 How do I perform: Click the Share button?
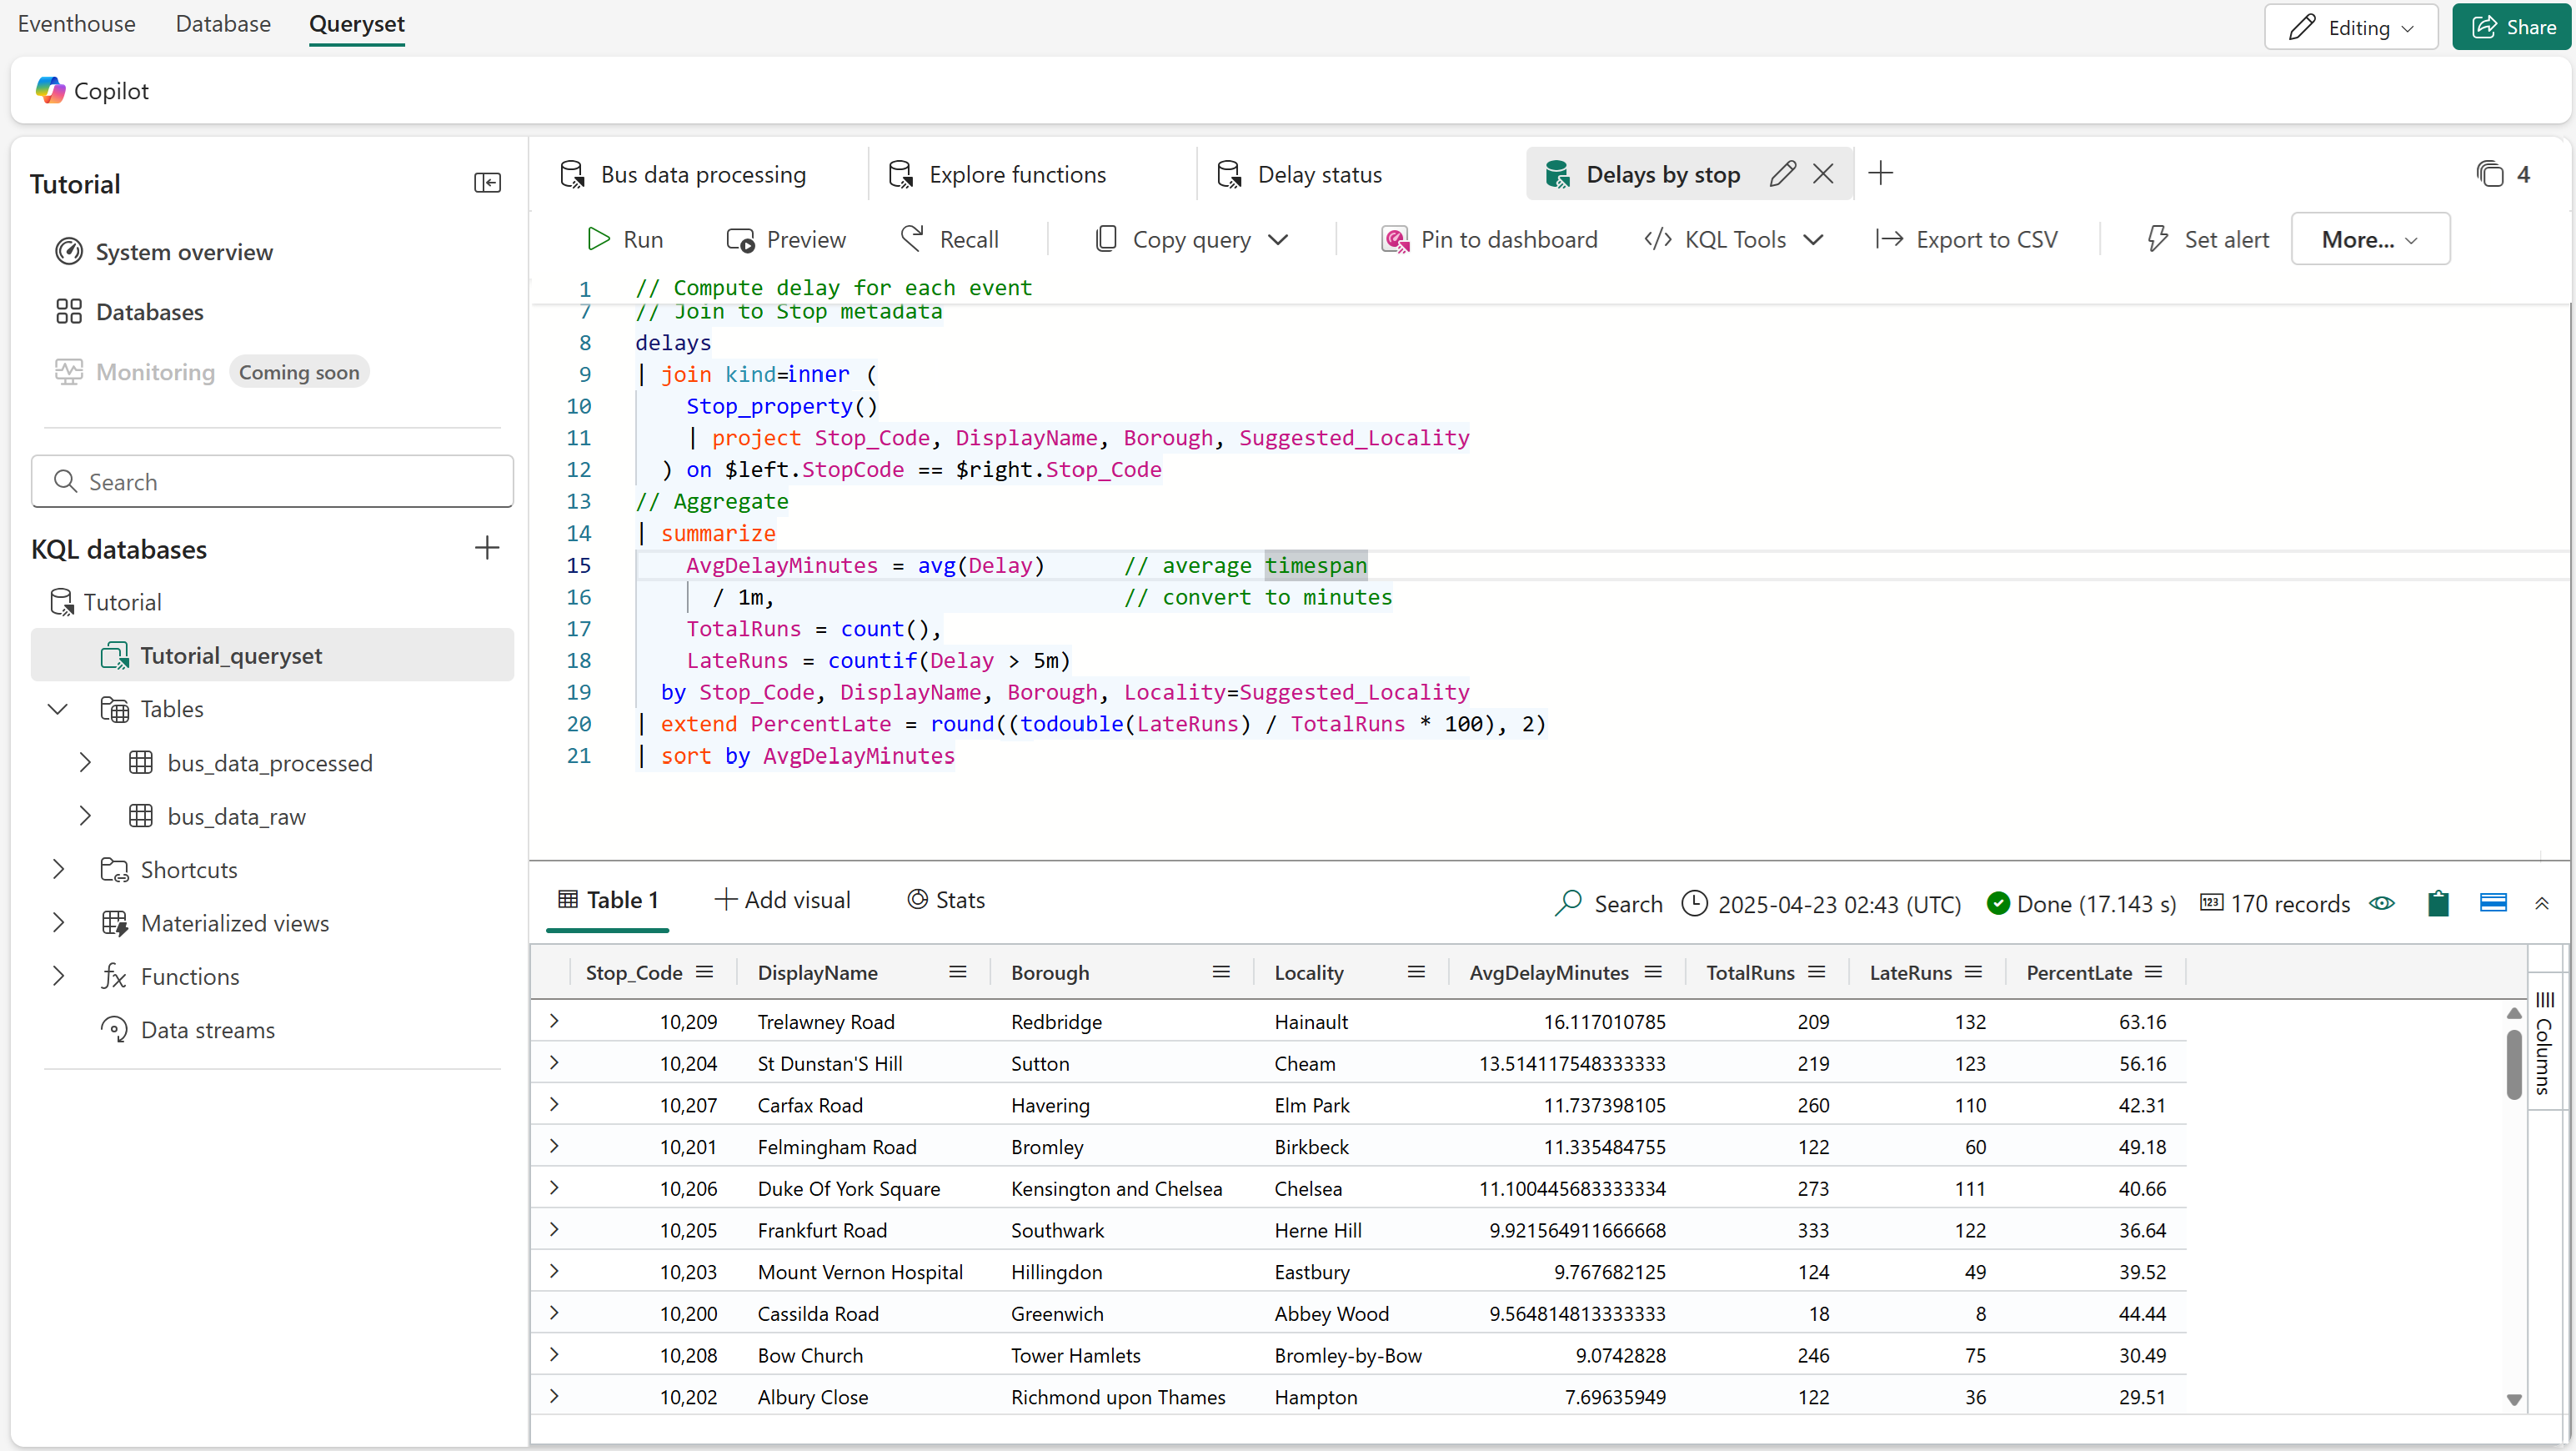(x=2512, y=27)
